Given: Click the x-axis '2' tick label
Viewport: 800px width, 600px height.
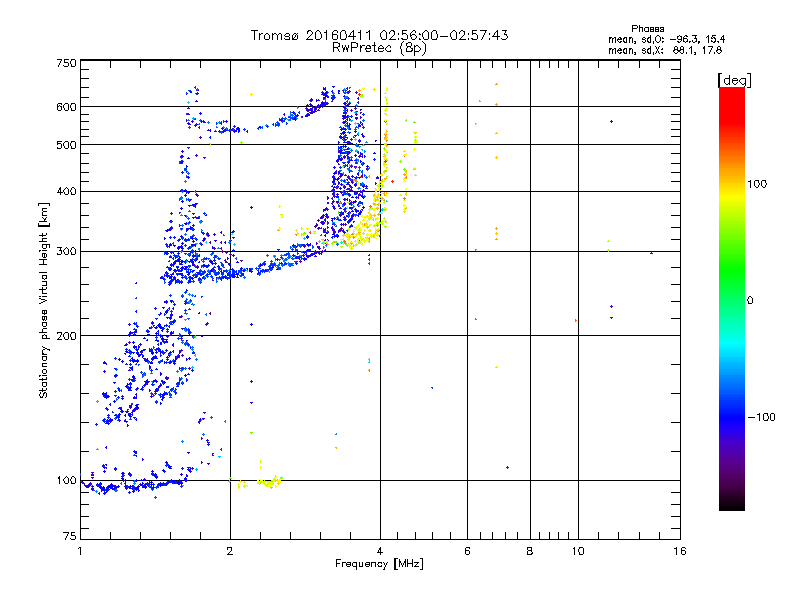Looking at the screenshot, I should 230,551.
